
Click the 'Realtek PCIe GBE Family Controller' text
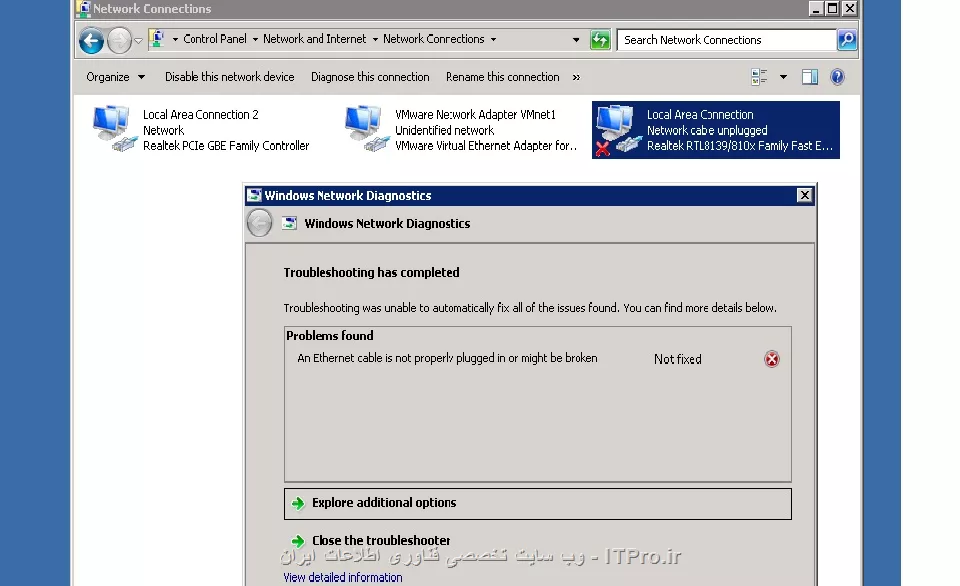pos(226,146)
